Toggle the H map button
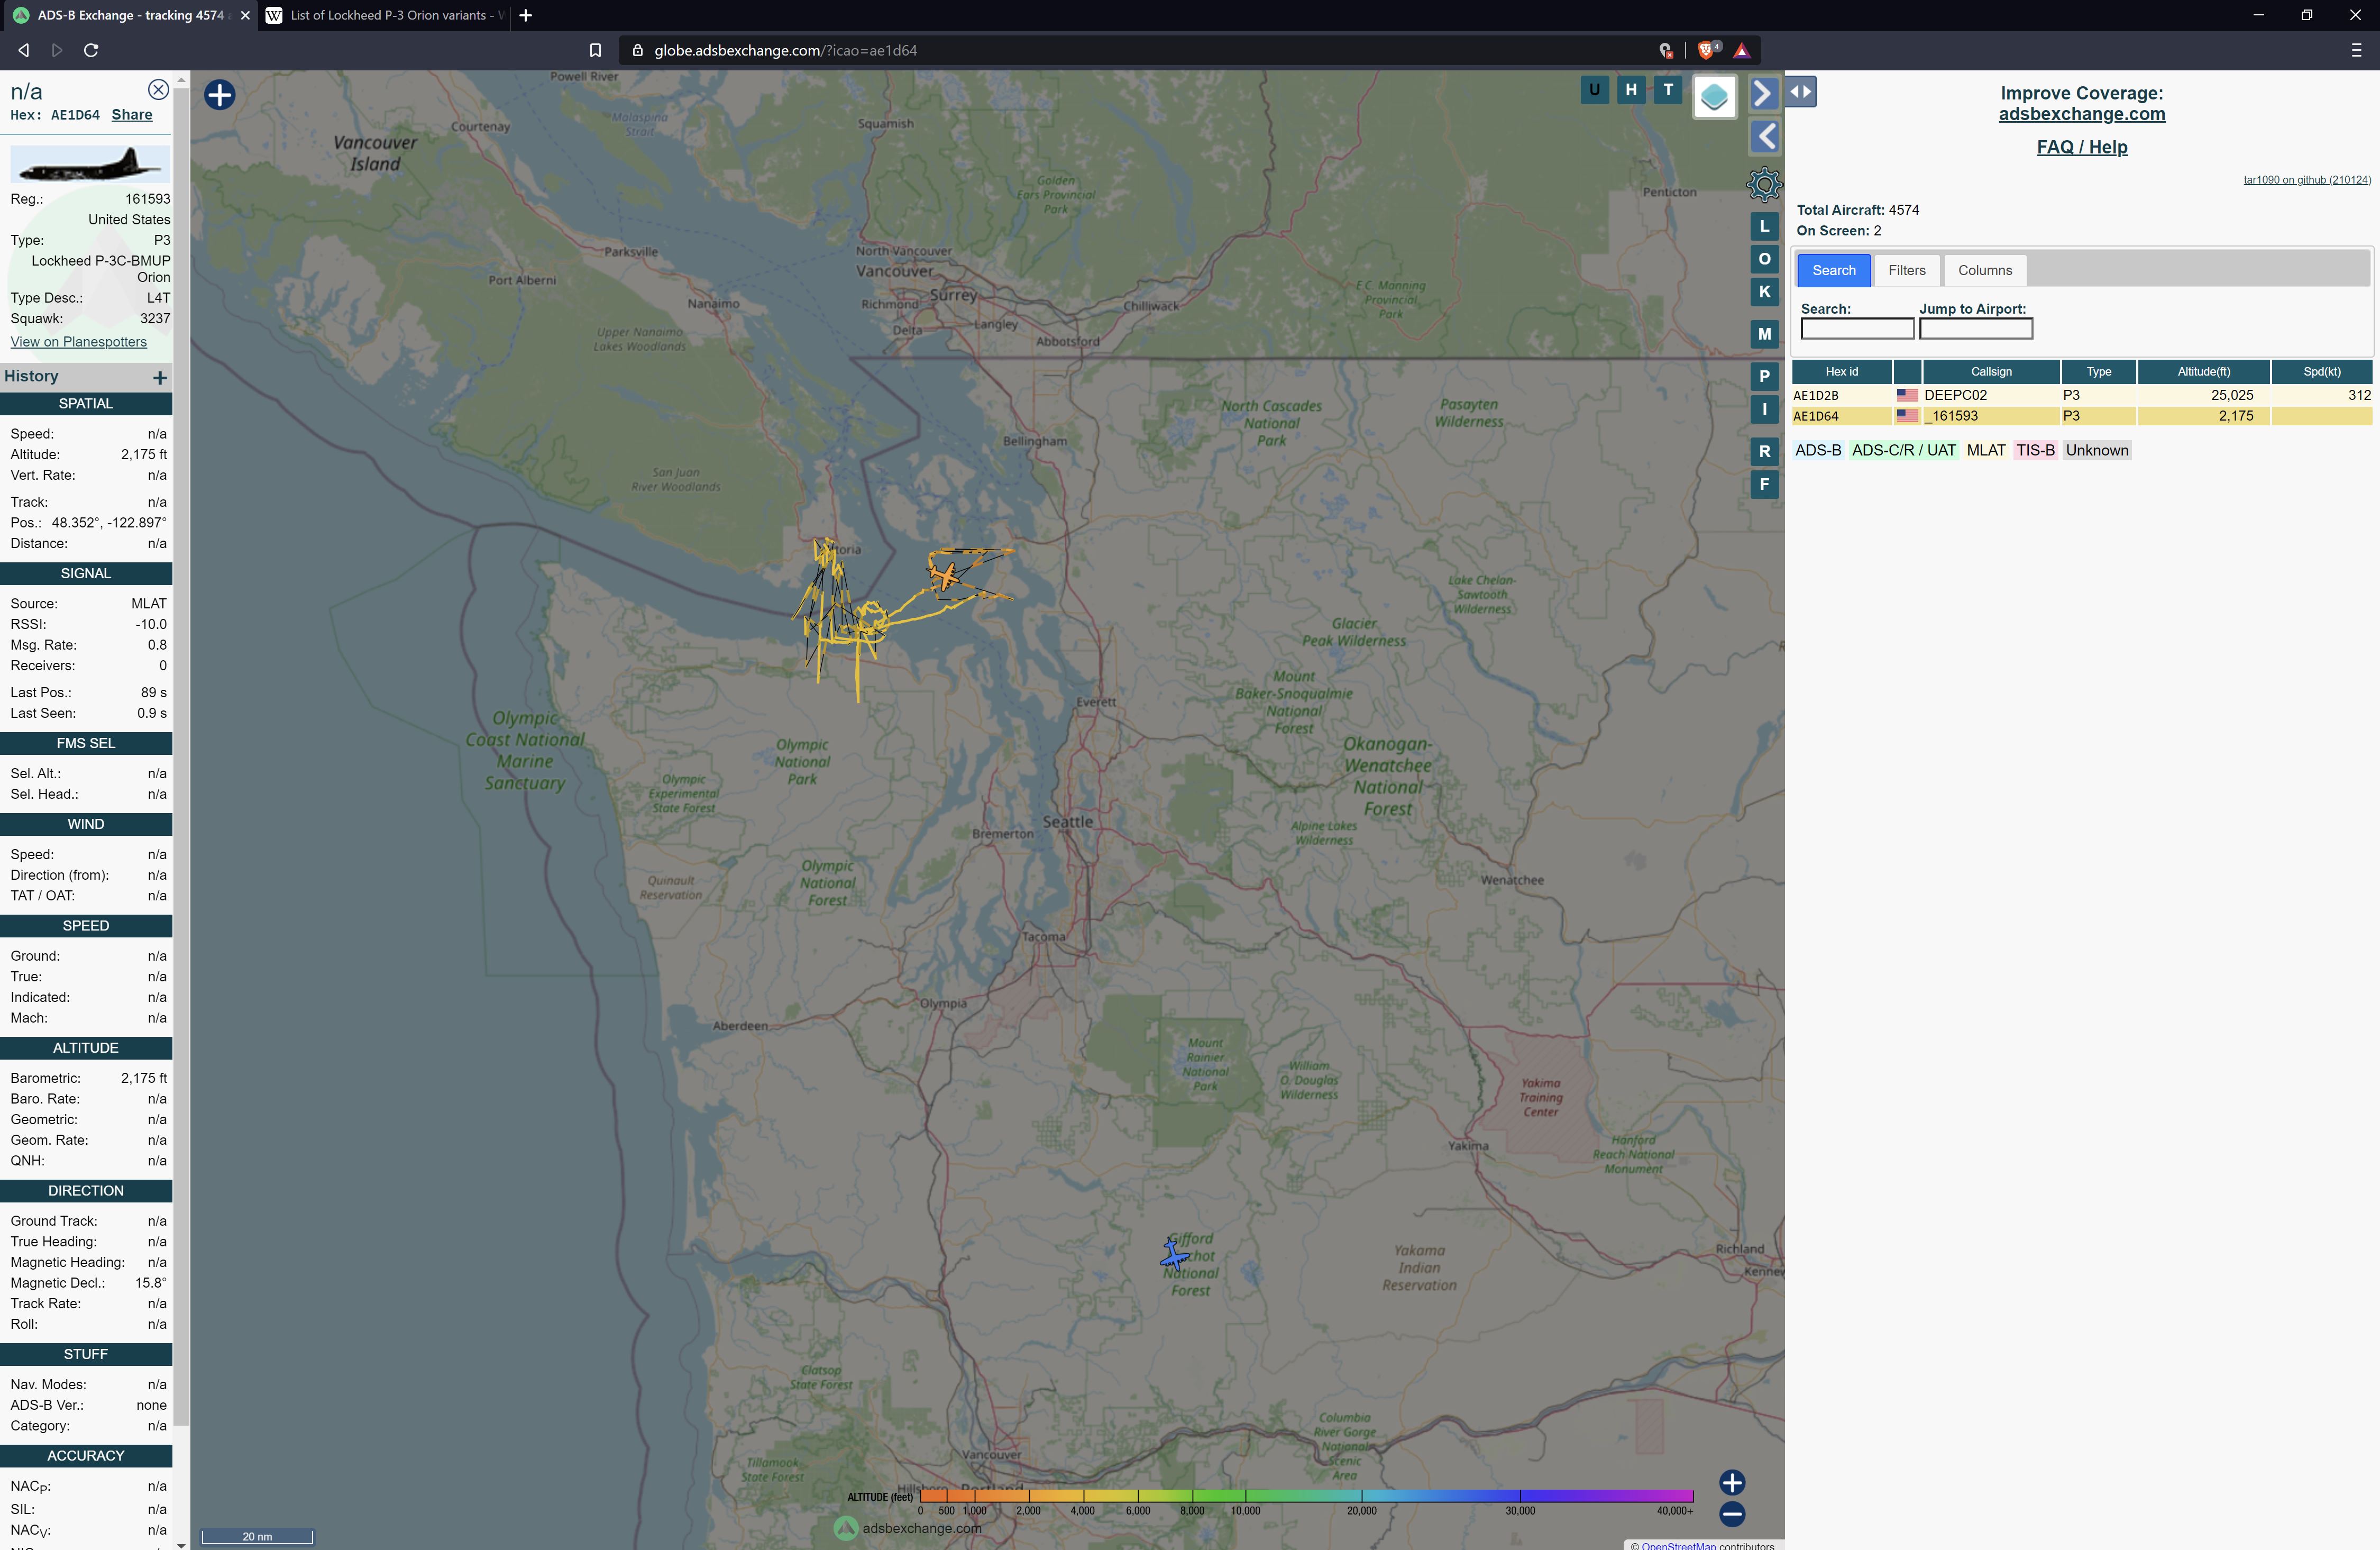This screenshot has height=1550, width=2380. [x=1631, y=90]
